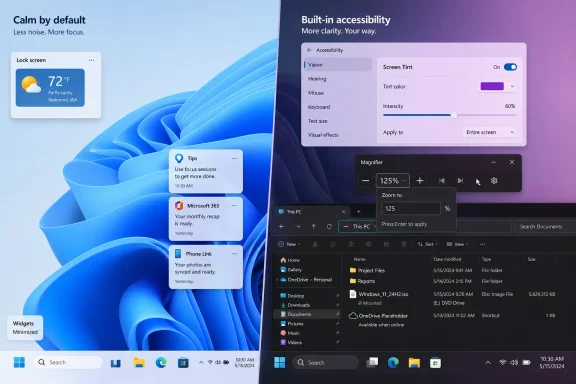
Task: Open Start menu on the light taskbar
Action: [x=19, y=362]
